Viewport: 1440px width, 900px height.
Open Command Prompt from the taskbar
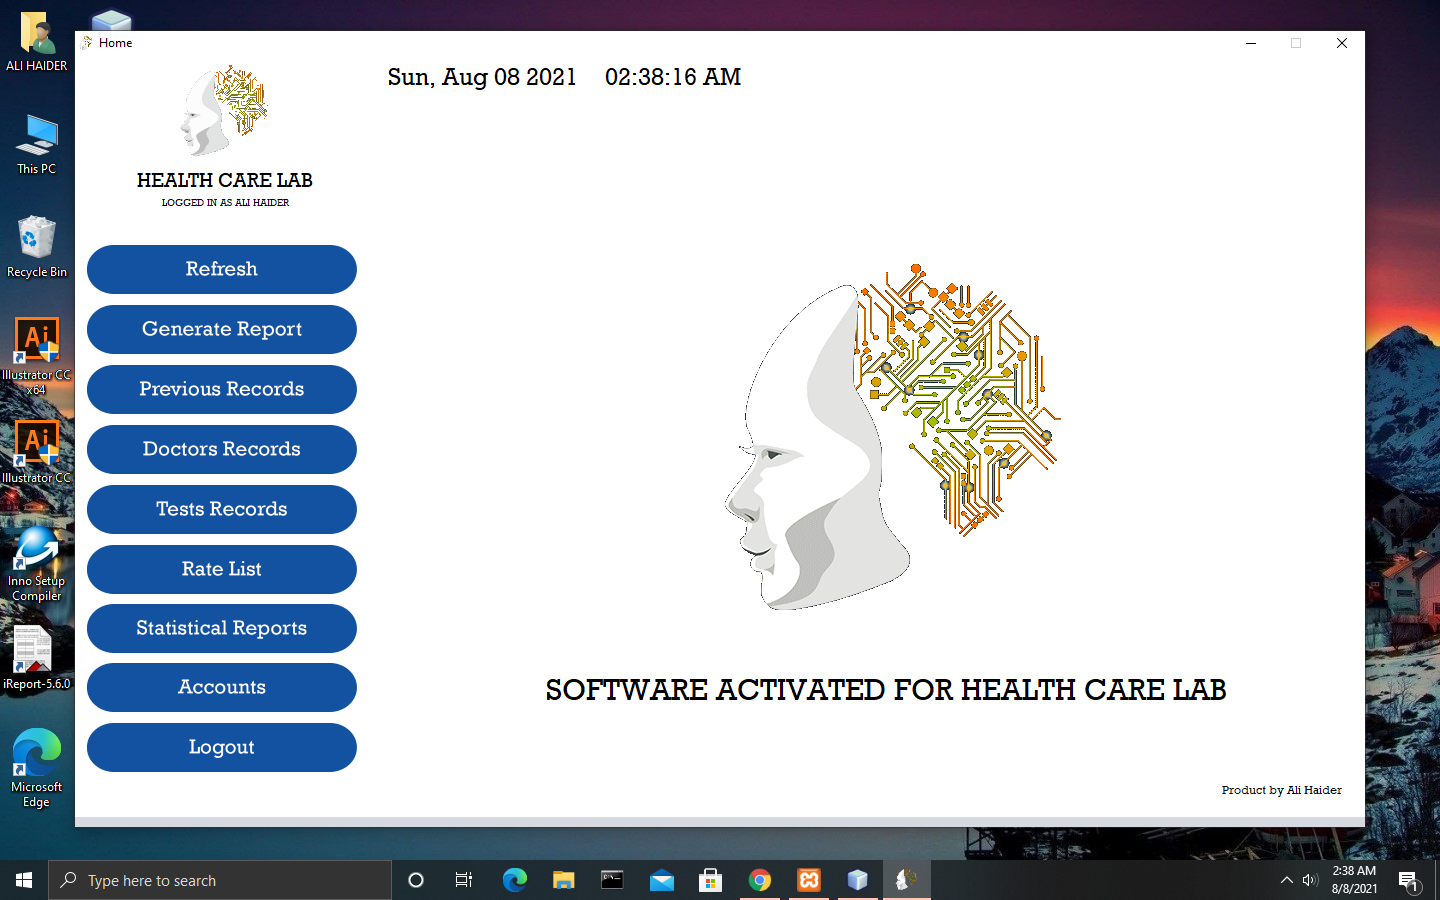(x=612, y=880)
